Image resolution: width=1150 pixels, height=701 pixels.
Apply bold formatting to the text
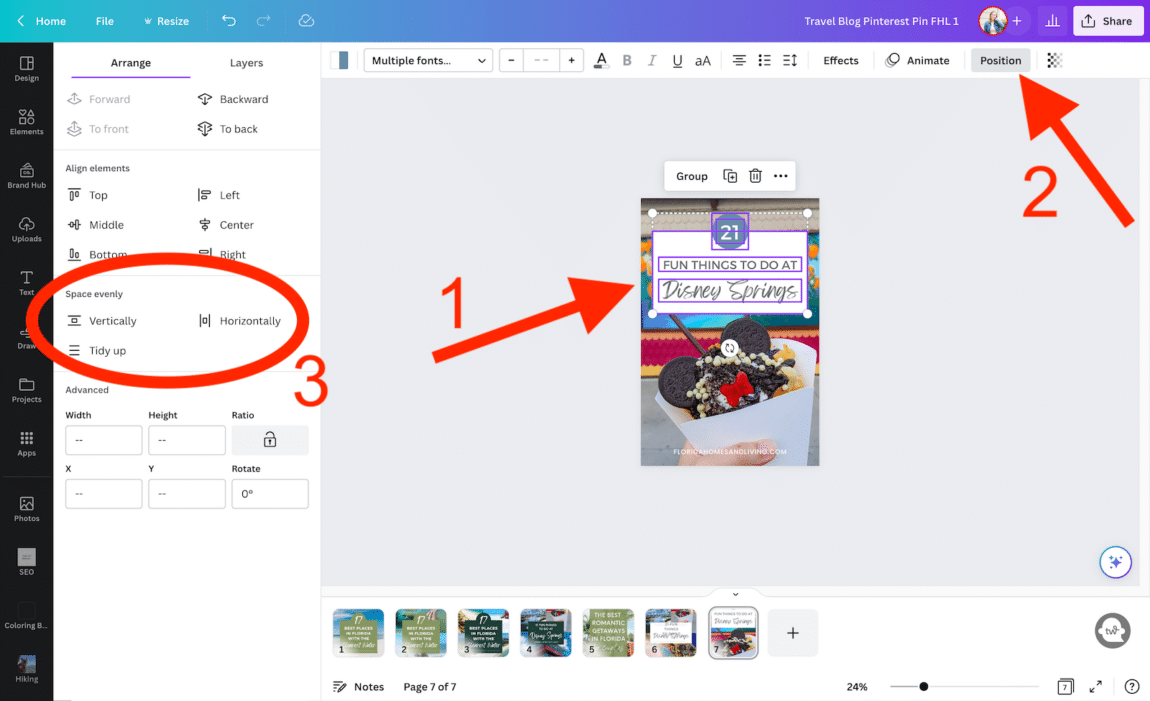[x=627, y=60]
